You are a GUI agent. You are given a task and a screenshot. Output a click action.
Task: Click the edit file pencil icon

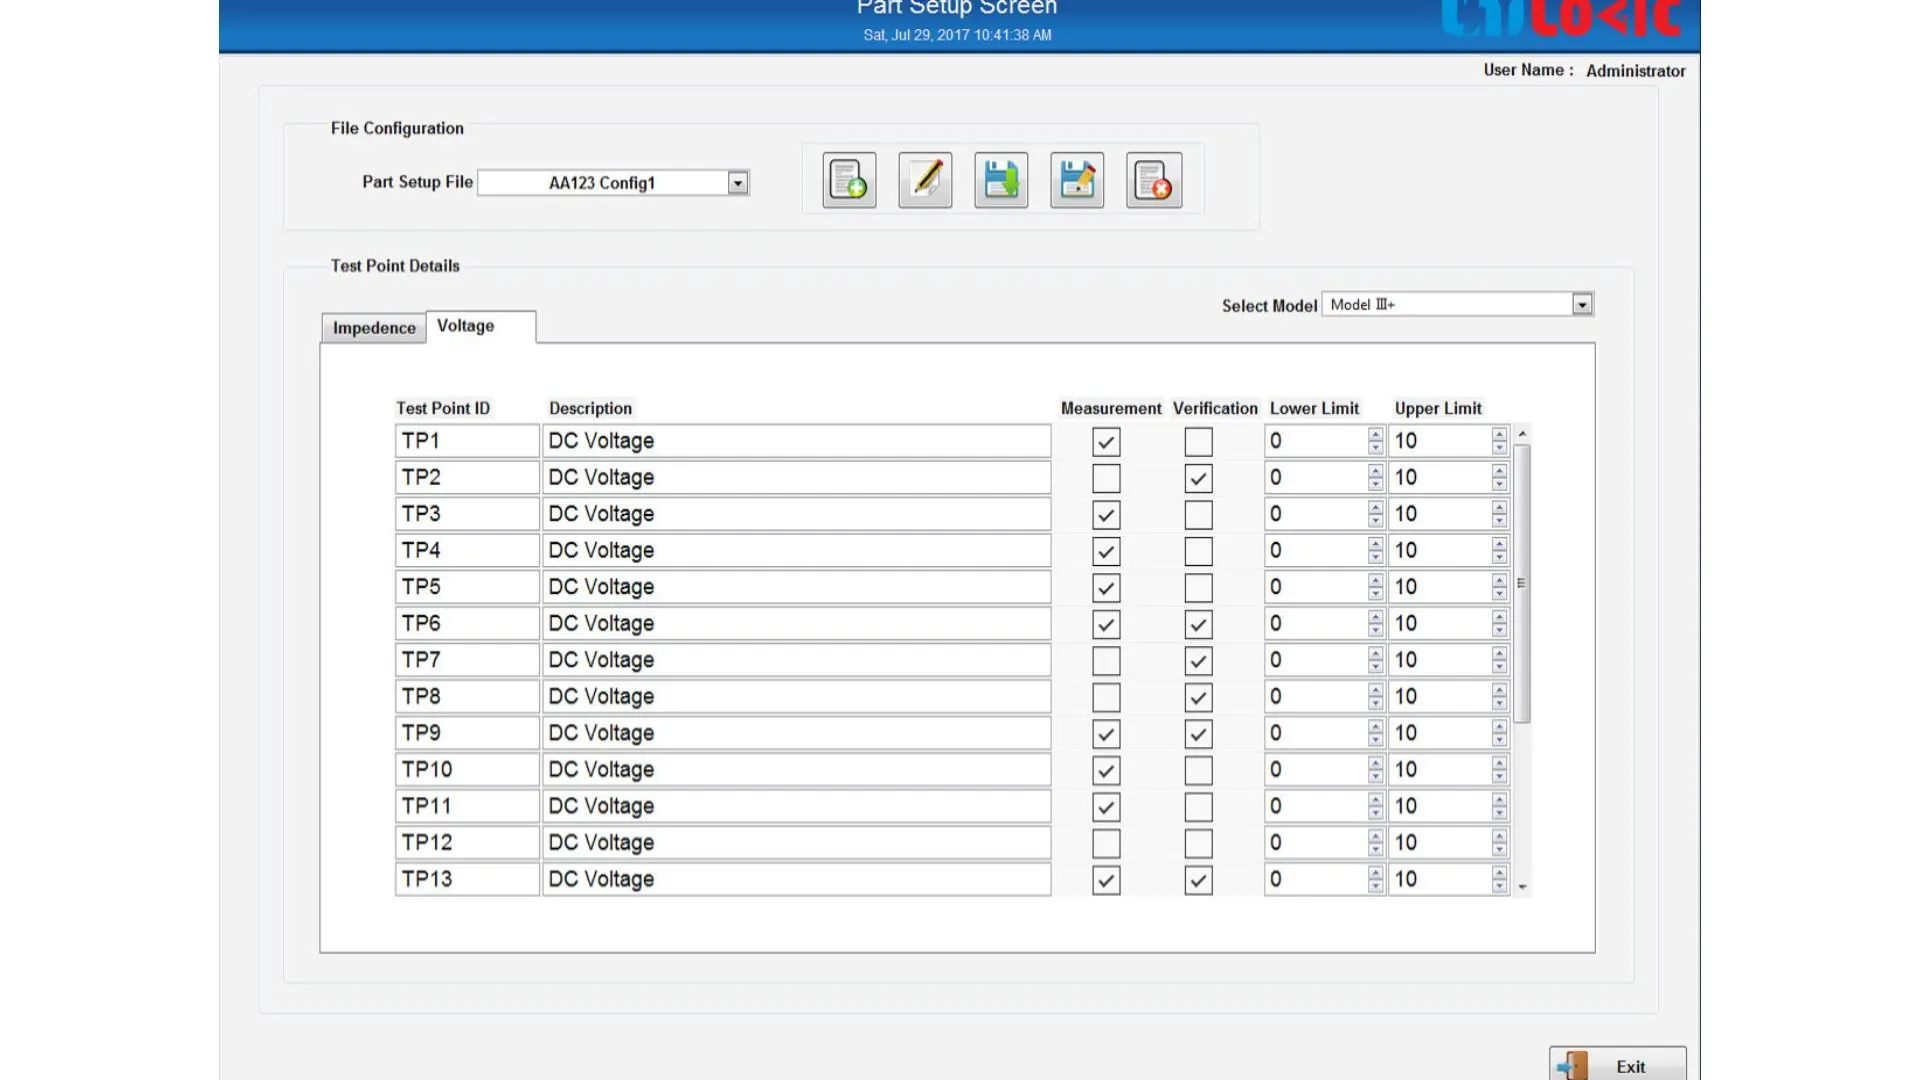(925, 180)
